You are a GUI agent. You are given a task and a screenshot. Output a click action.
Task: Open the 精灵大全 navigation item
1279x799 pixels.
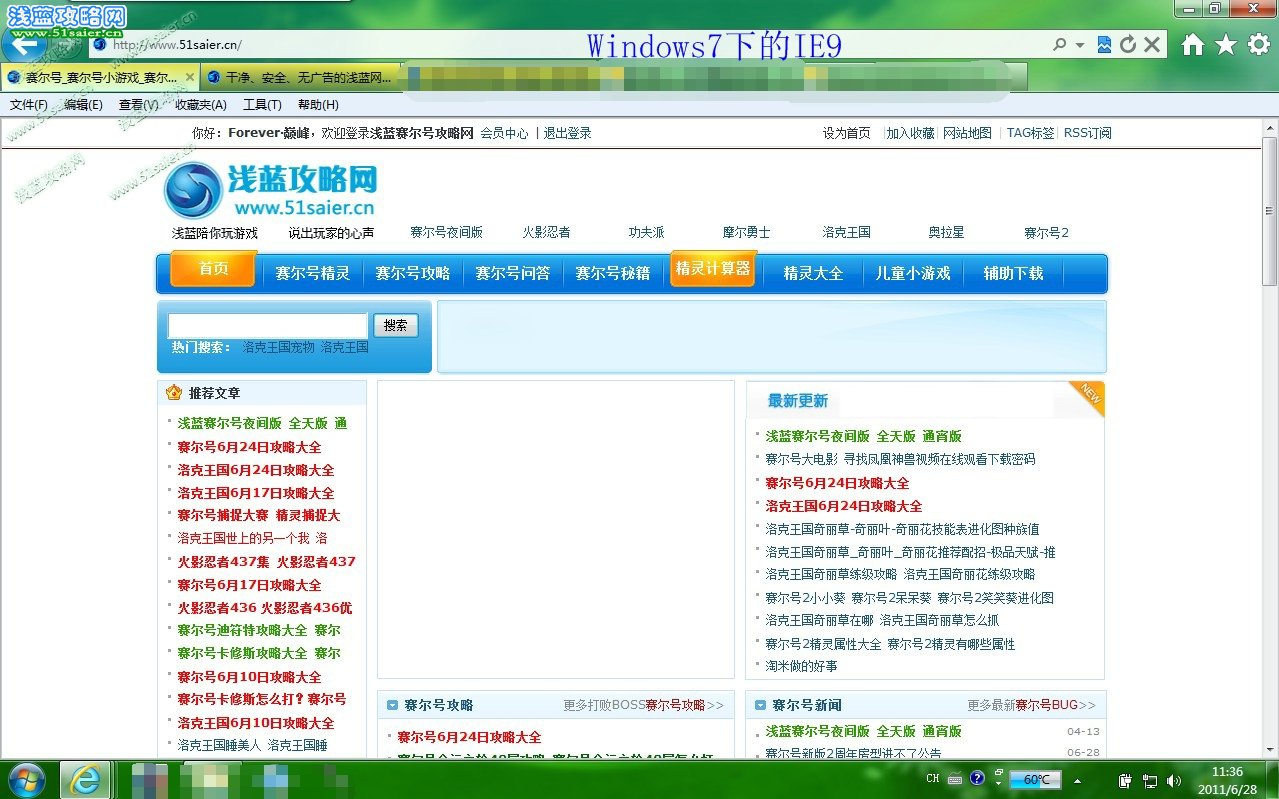[813, 273]
